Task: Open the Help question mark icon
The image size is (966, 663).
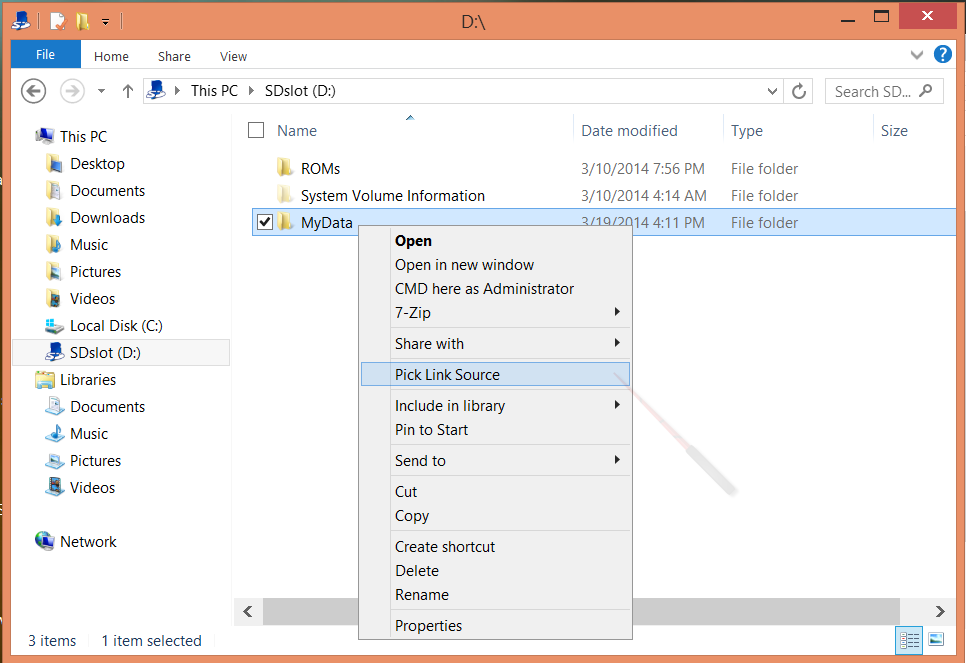Action: click(x=943, y=55)
